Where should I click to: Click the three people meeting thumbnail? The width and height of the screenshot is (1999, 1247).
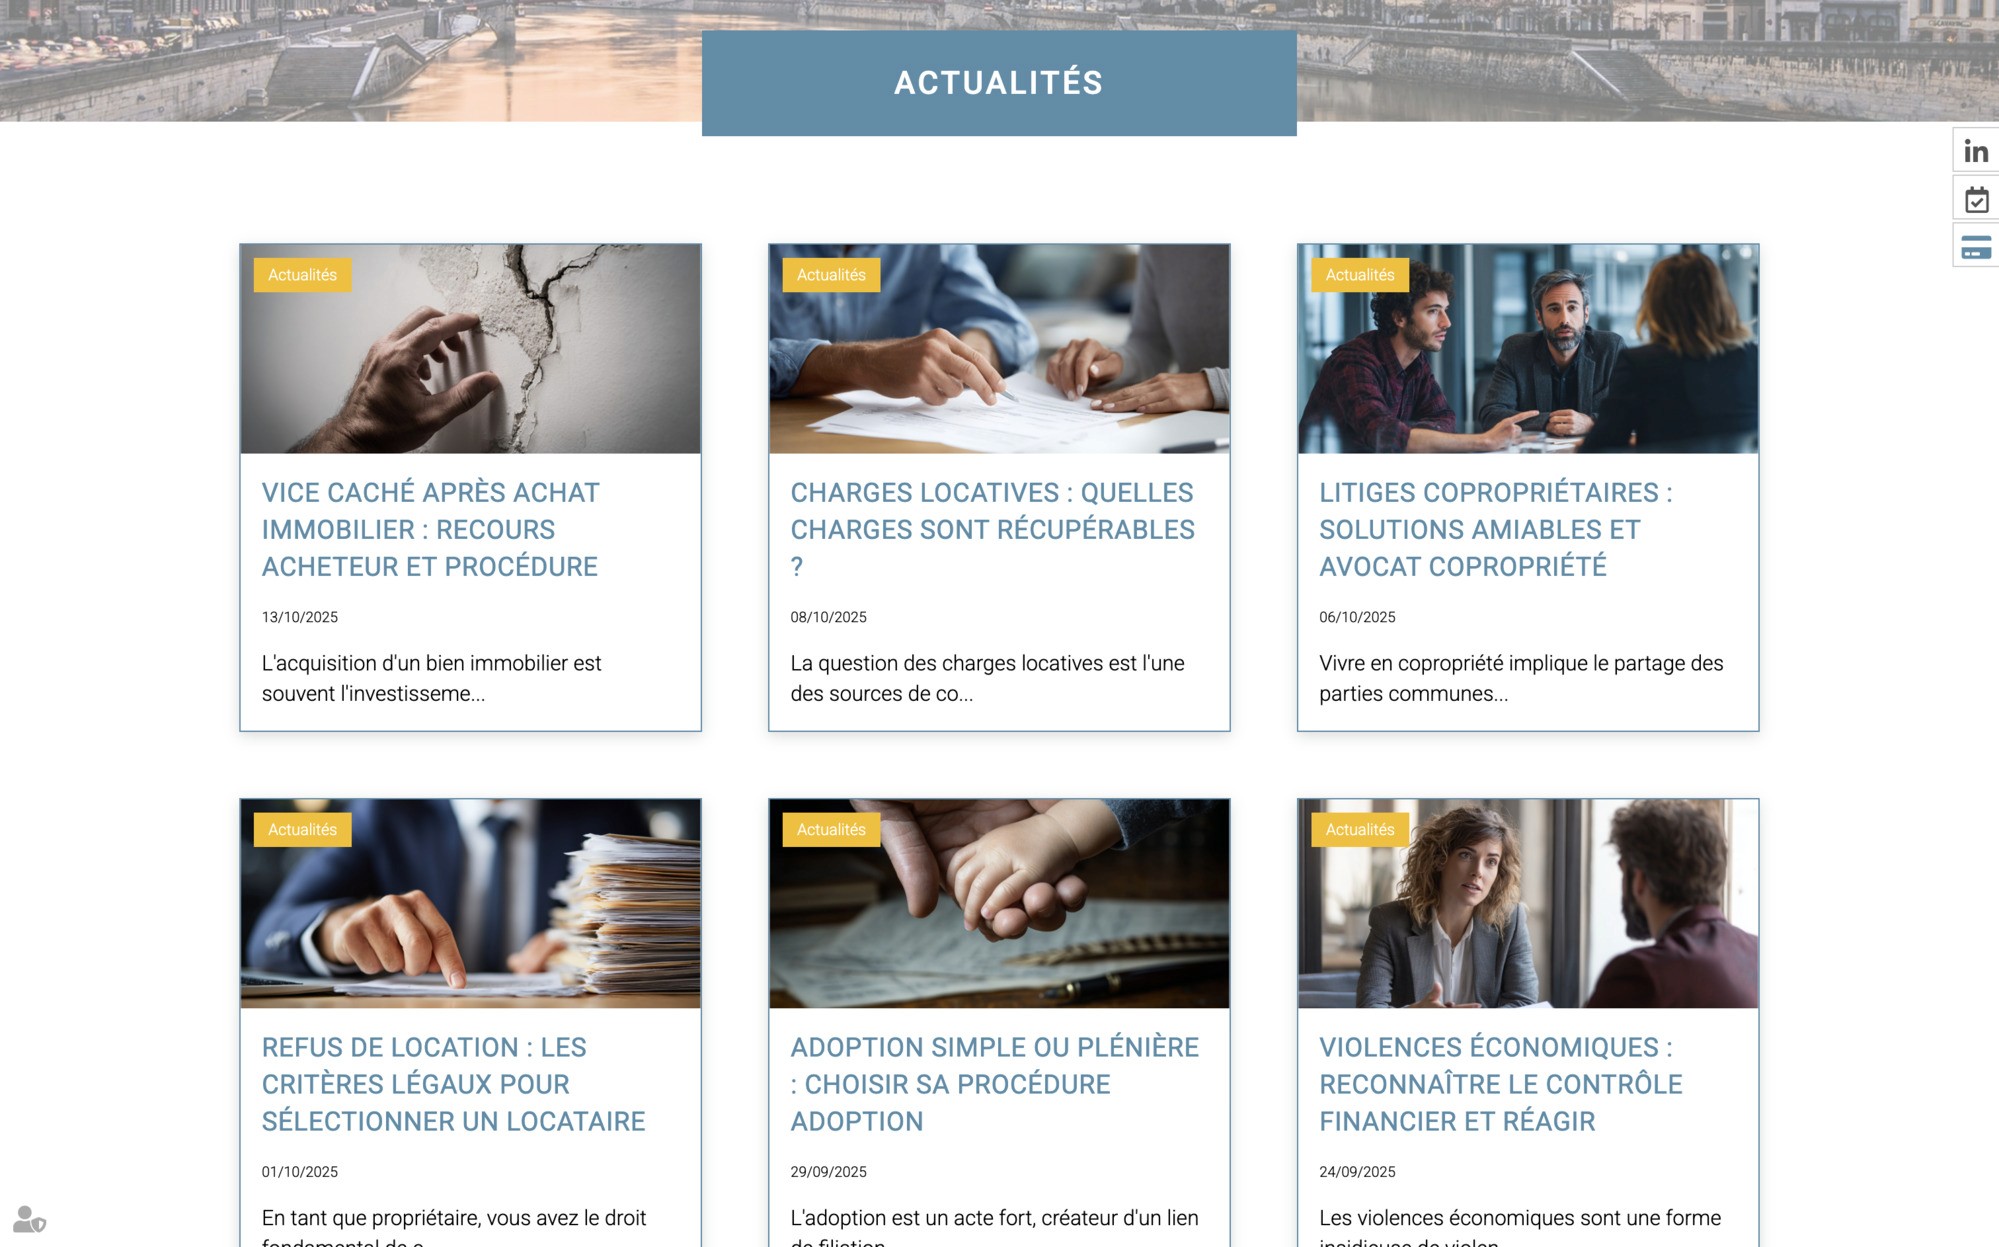pos(1528,349)
